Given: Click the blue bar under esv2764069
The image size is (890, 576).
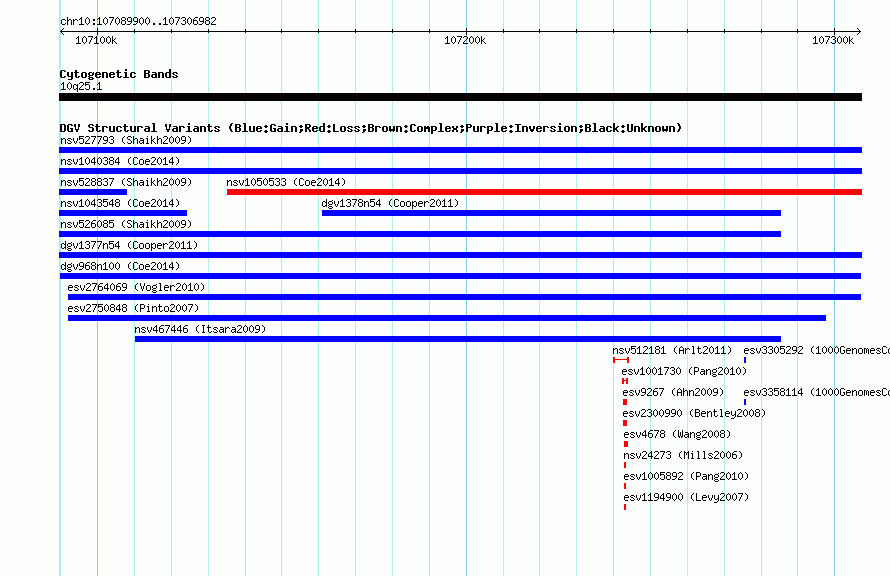Looking at the screenshot, I should coord(464,297).
